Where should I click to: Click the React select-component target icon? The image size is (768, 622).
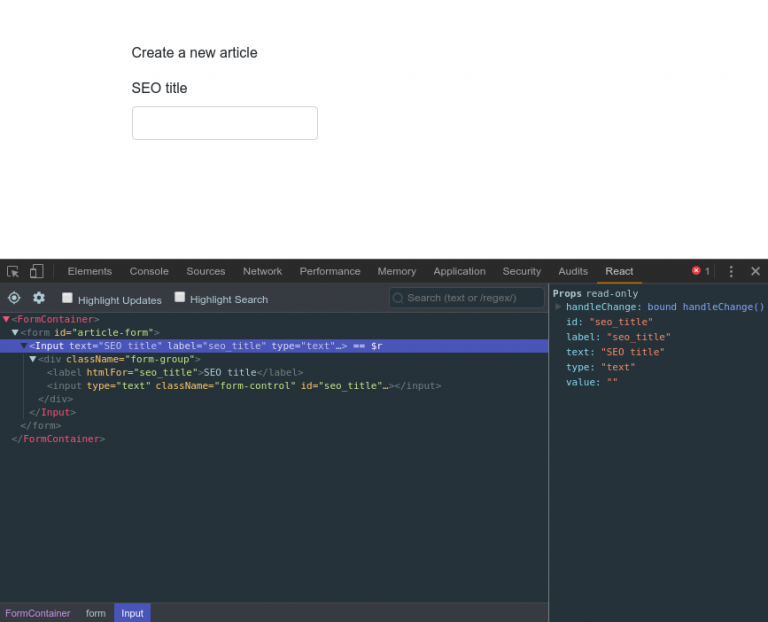(14, 298)
